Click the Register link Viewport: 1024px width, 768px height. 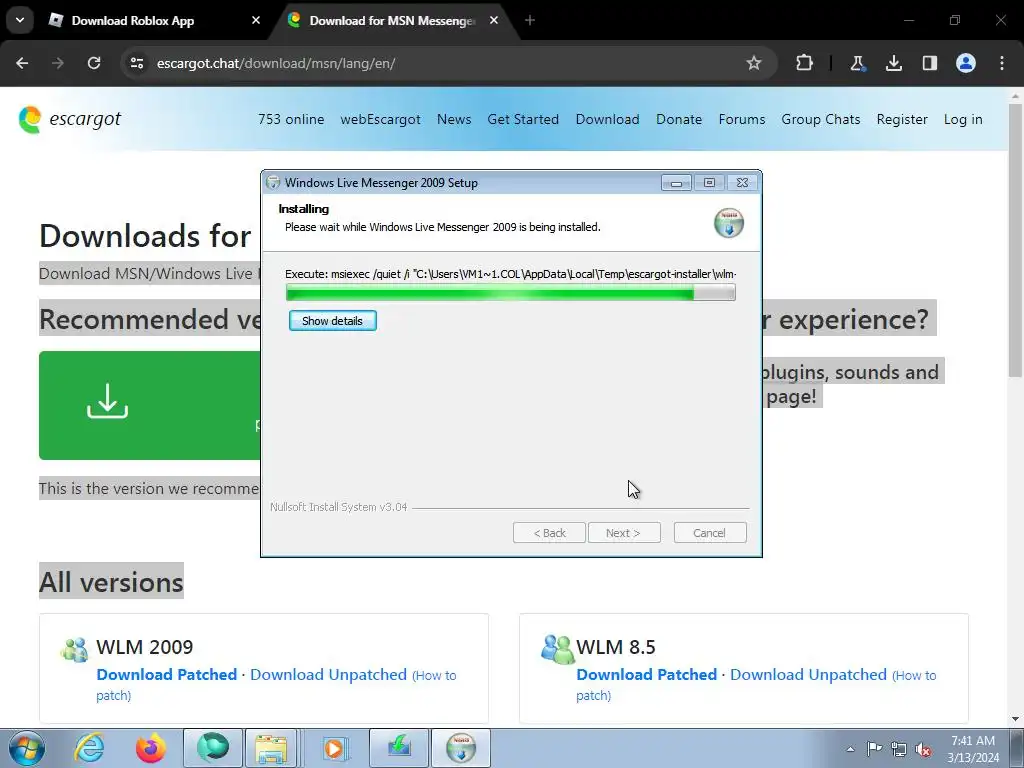click(x=902, y=120)
